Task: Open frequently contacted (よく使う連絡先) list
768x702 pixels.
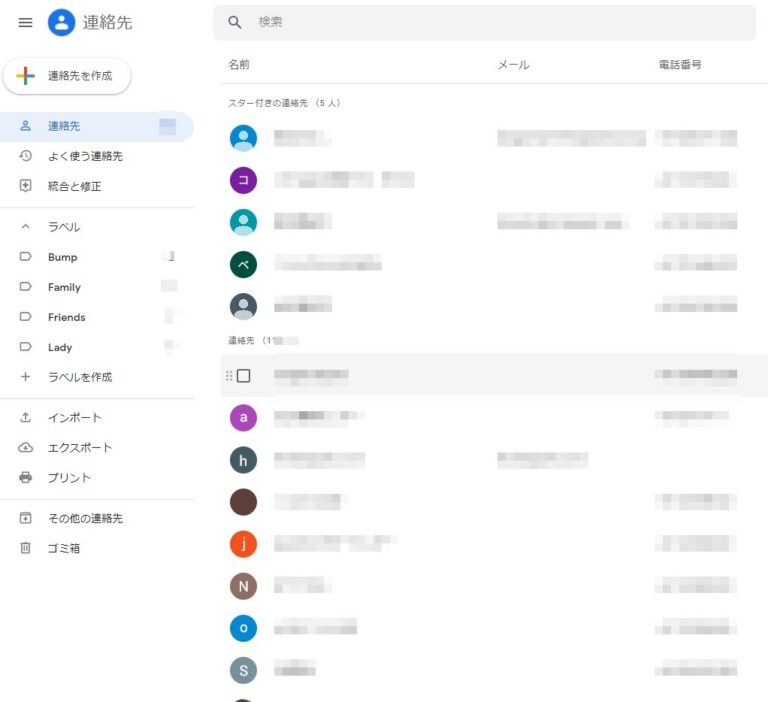Action: click(x=85, y=157)
